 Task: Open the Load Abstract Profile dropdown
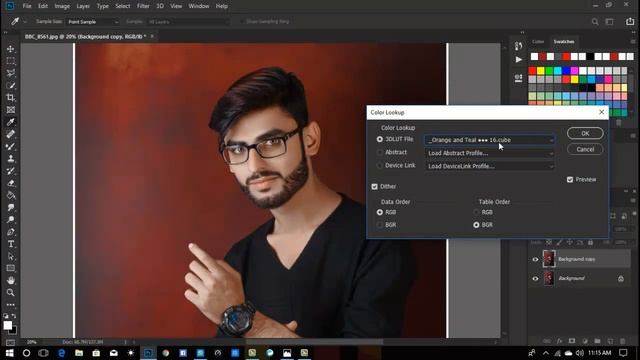click(x=489, y=153)
